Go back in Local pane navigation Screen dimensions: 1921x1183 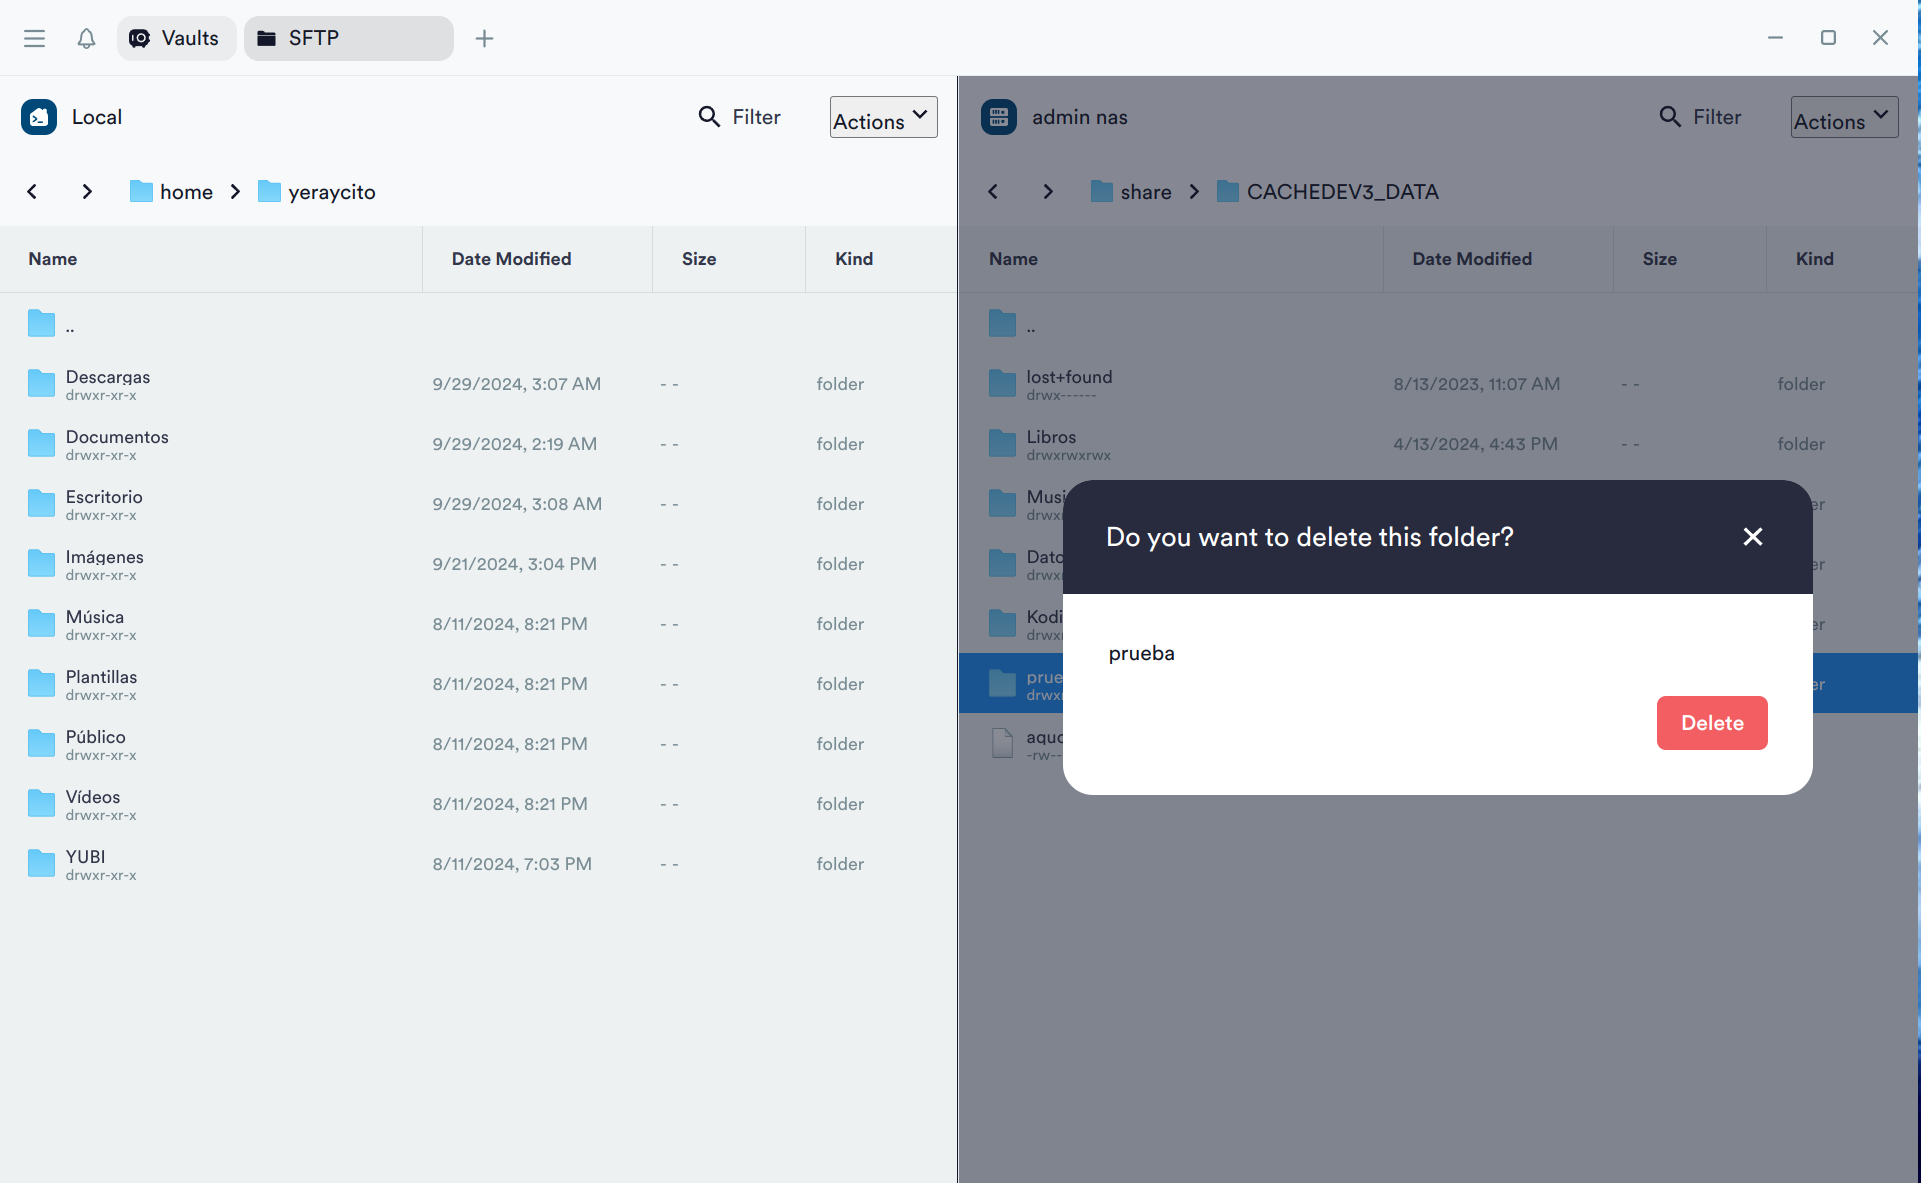pos(32,191)
